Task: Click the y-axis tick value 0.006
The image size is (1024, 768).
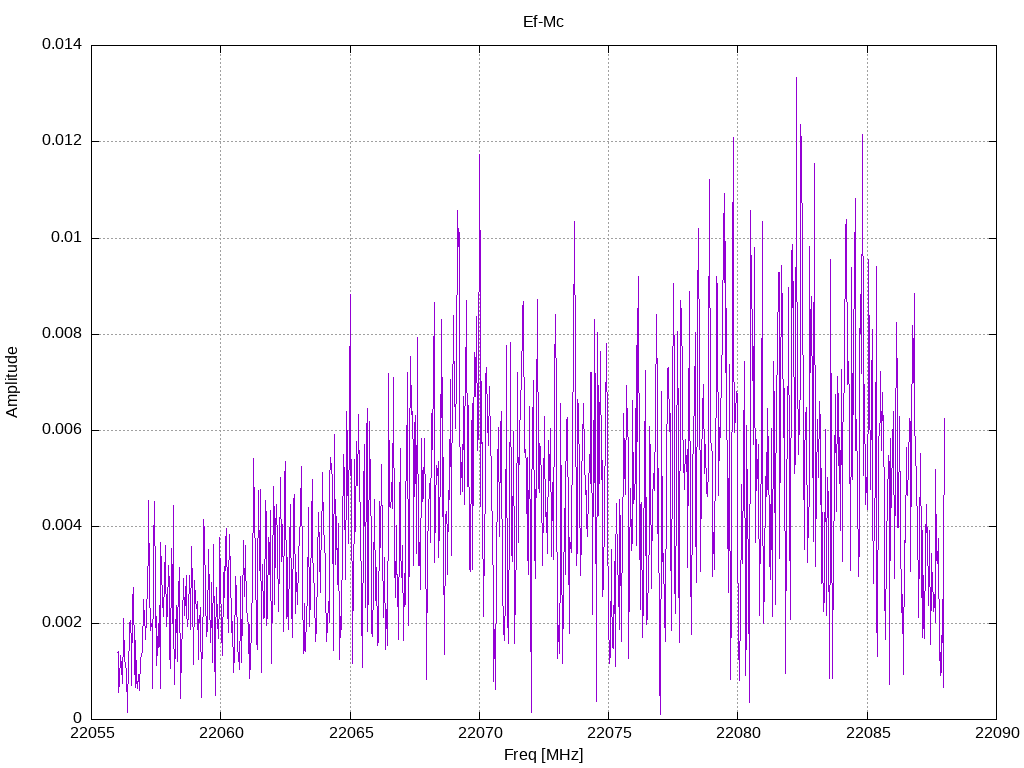Action: pyautogui.click(x=62, y=430)
